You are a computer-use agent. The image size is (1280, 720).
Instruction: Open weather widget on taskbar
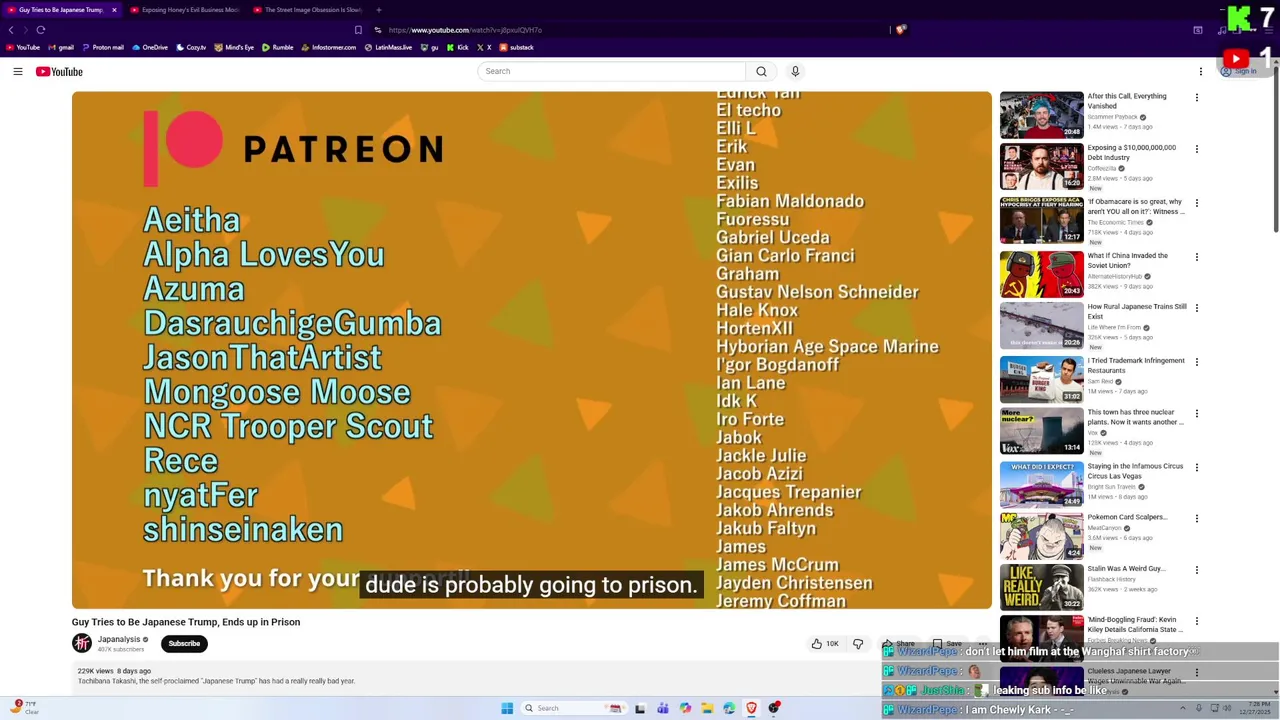click(x=24, y=708)
